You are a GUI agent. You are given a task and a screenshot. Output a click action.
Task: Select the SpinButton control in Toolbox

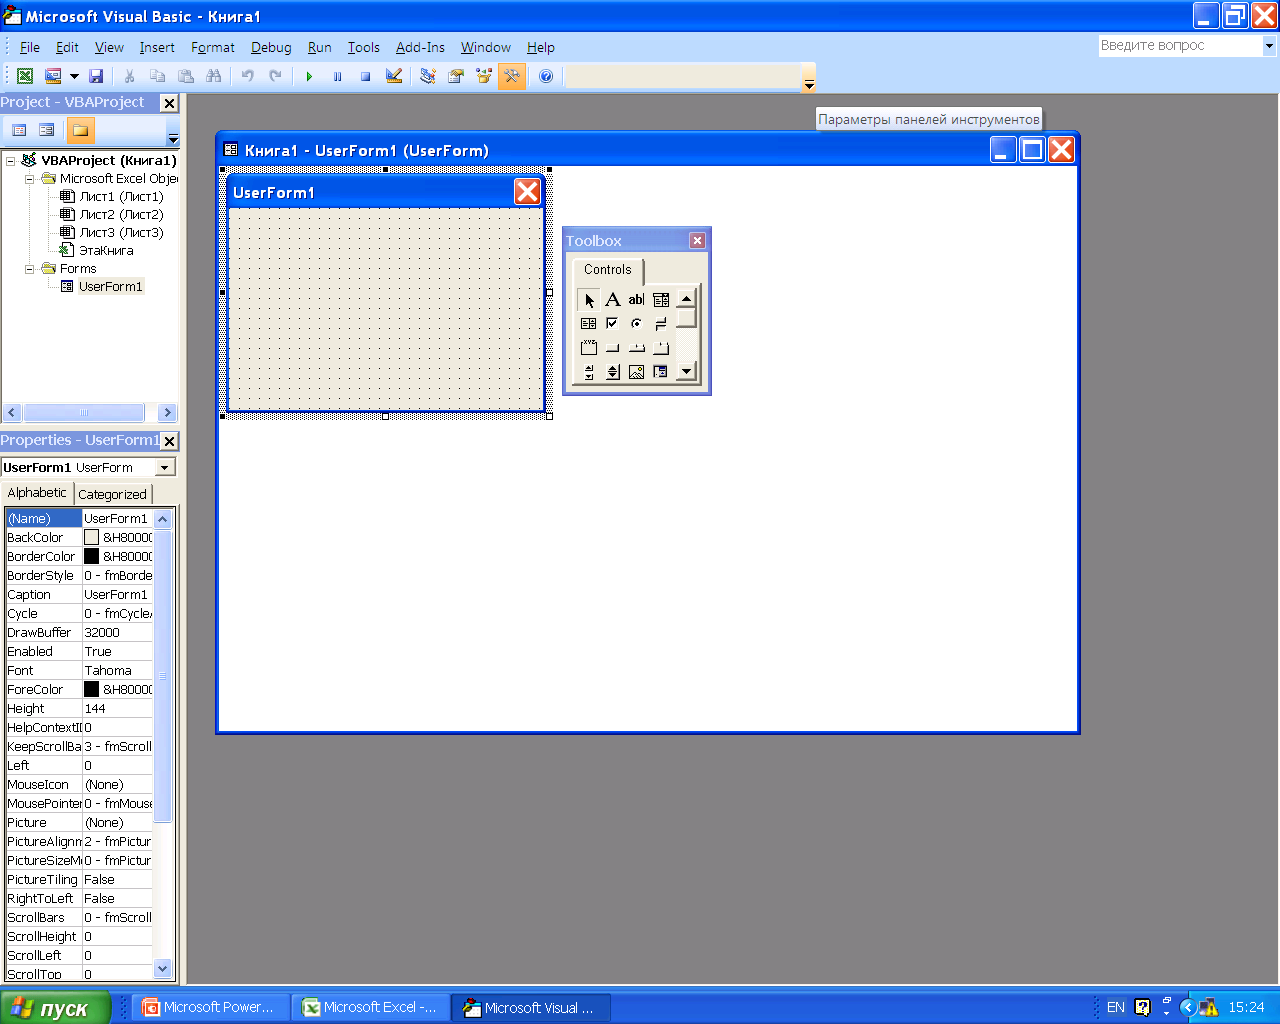coord(613,372)
